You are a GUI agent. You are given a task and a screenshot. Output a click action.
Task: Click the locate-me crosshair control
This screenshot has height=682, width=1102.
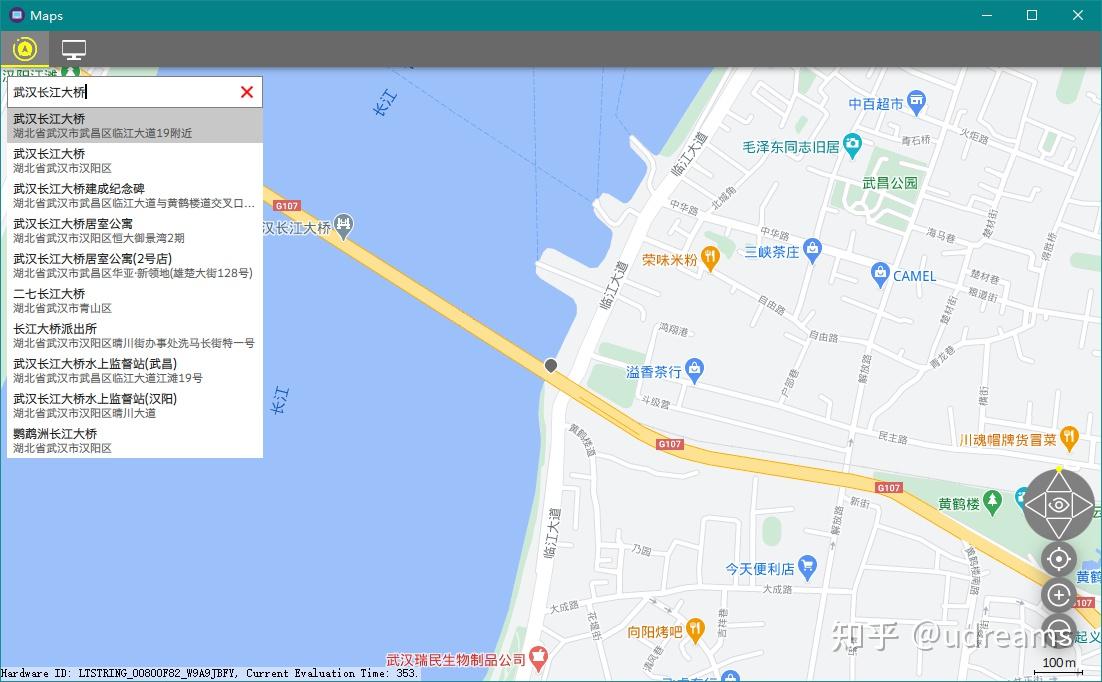[x=1058, y=559]
